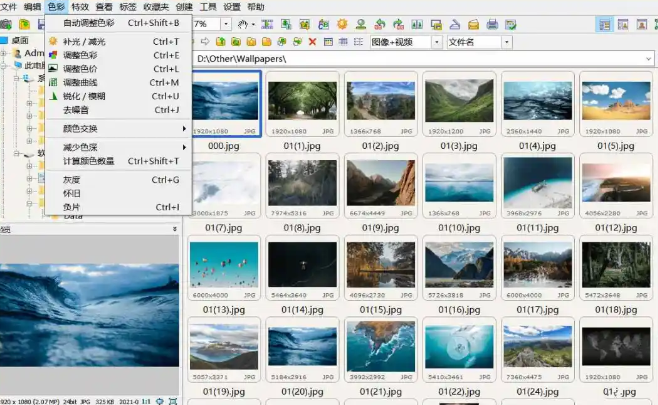Click the yellow envelope email icon
658x405 pixels.
tap(473, 24)
